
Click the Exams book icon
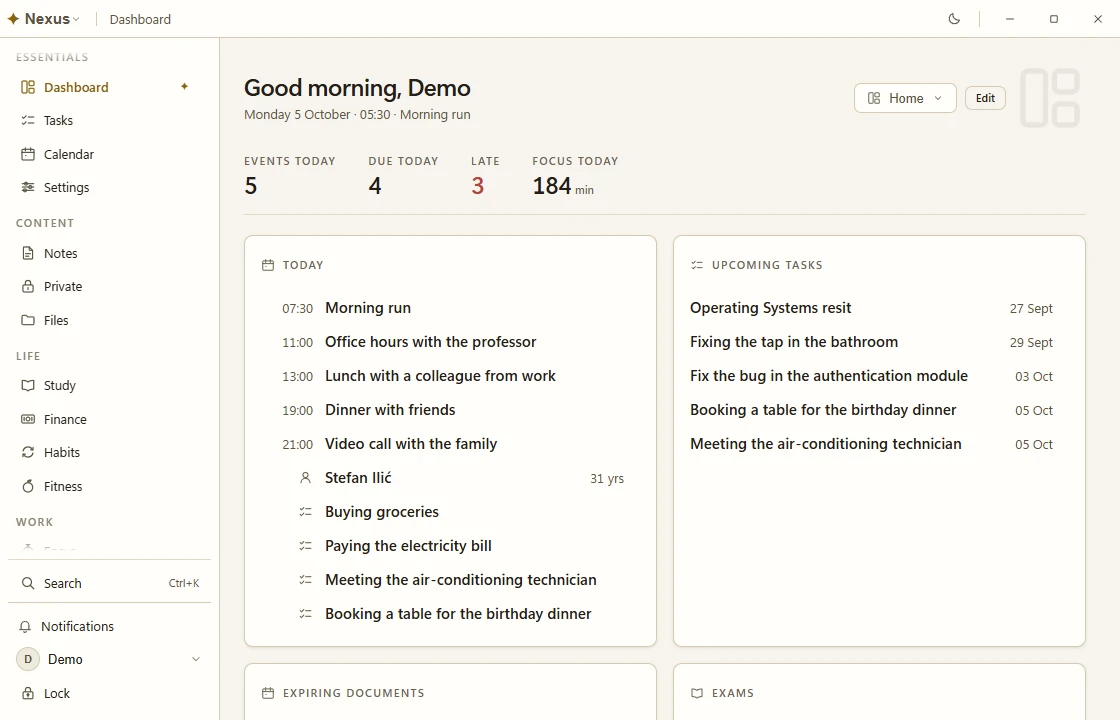[x=697, y=693]
